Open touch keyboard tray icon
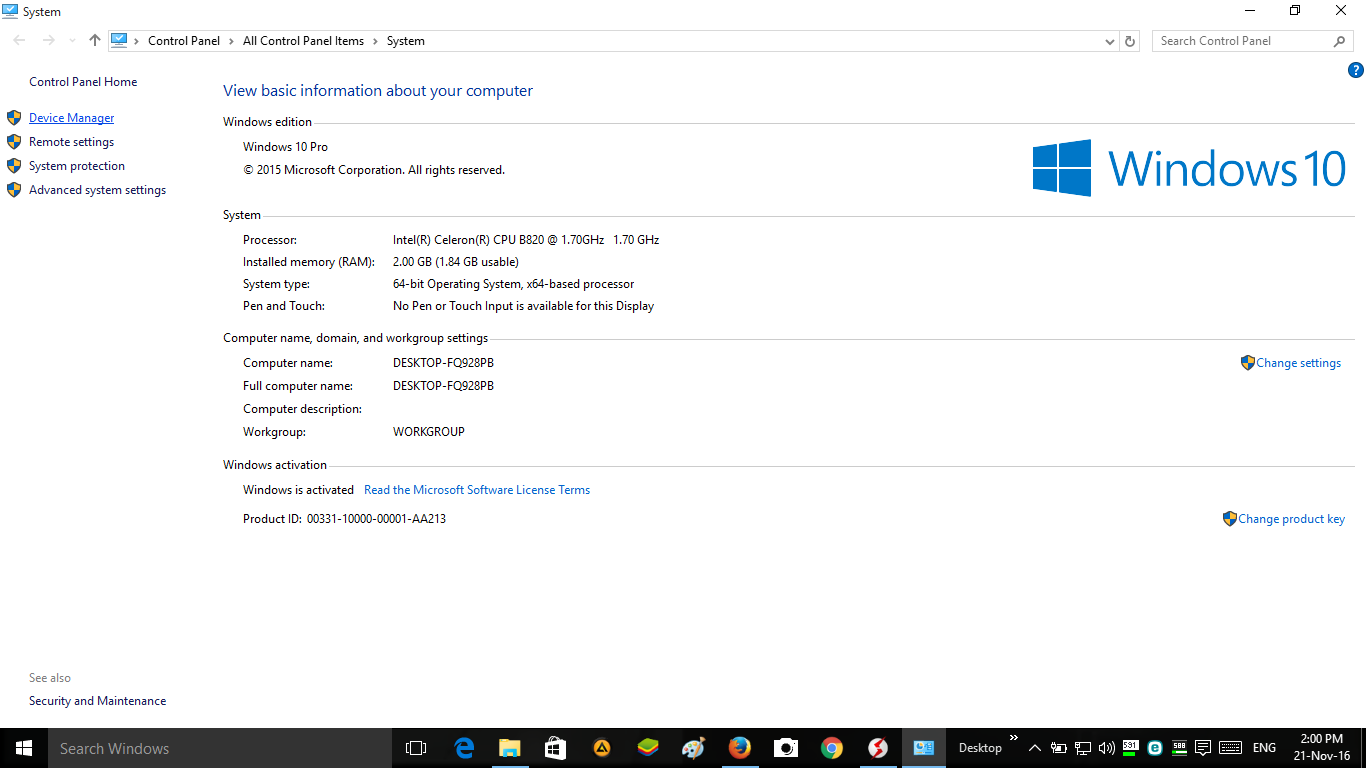The height and width of the screenshot is (768, 1366). (x=1231, y=748)
